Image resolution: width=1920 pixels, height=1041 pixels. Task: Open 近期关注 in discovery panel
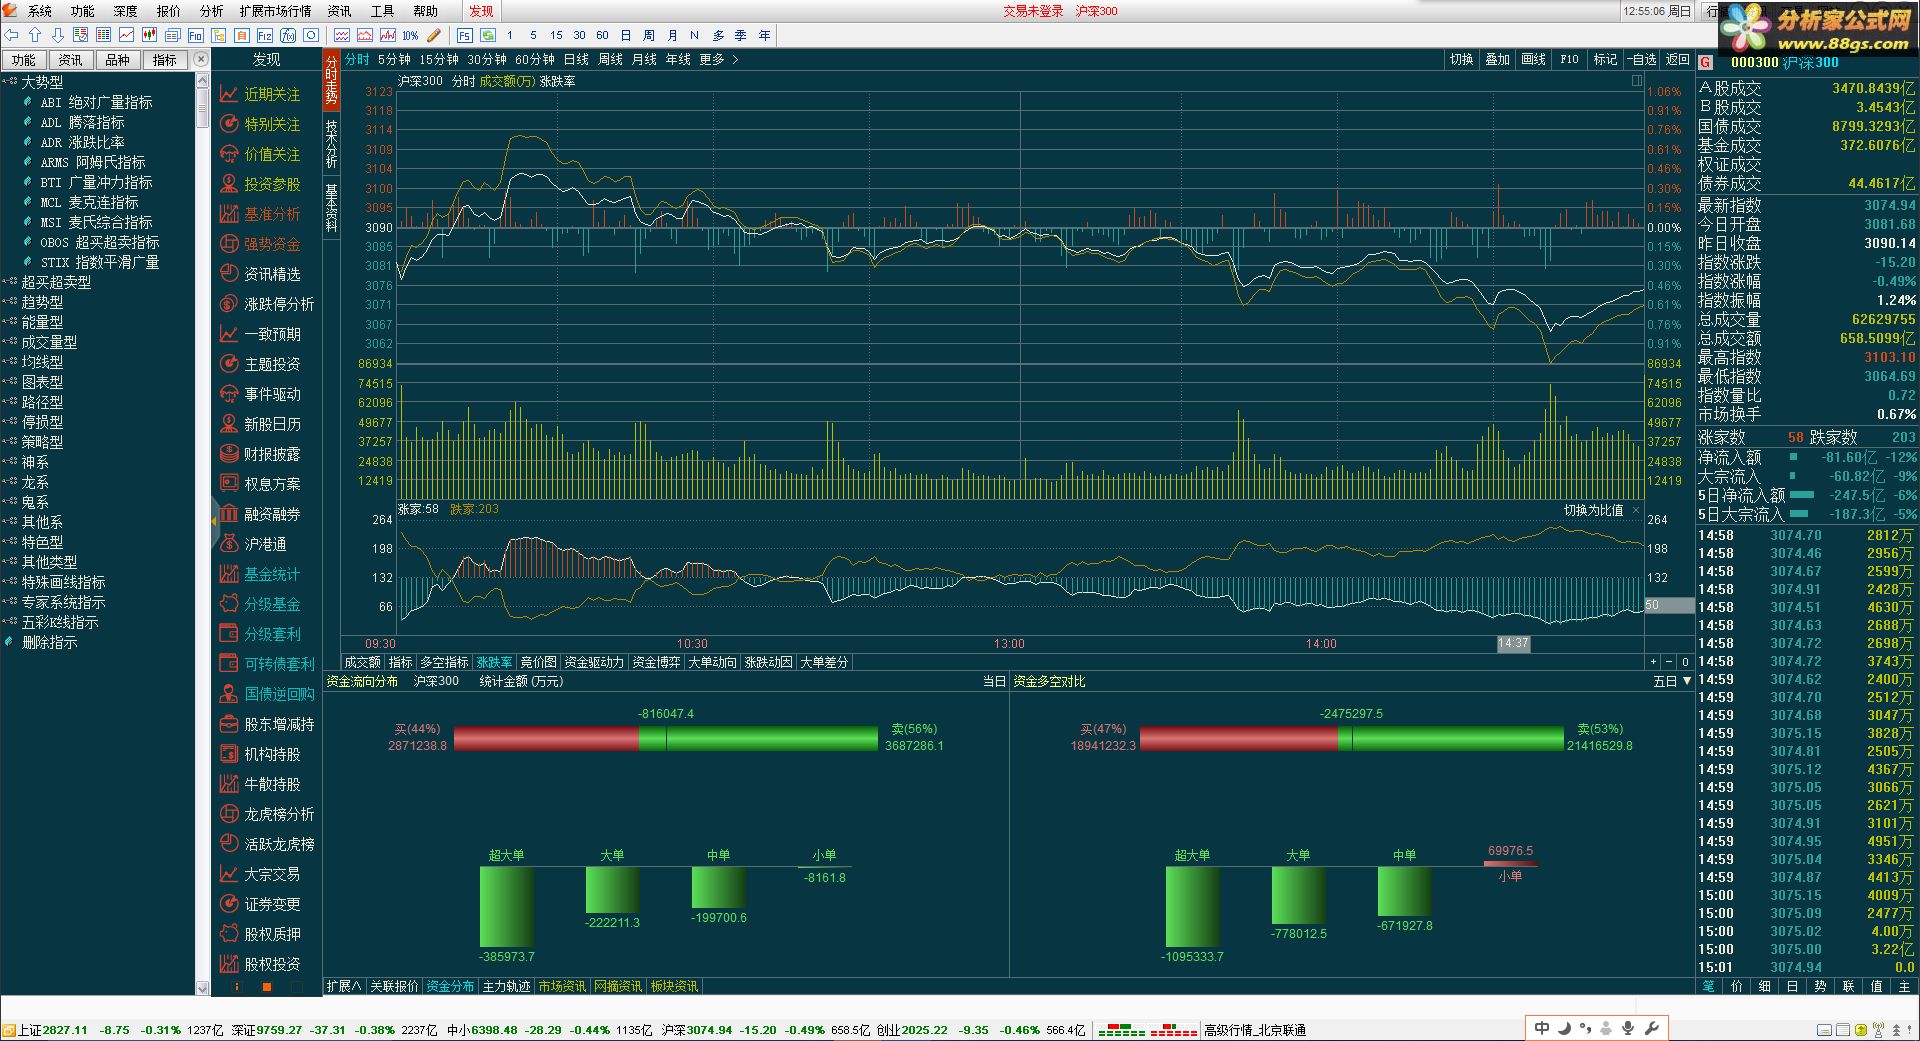click(x=272, y=94)
